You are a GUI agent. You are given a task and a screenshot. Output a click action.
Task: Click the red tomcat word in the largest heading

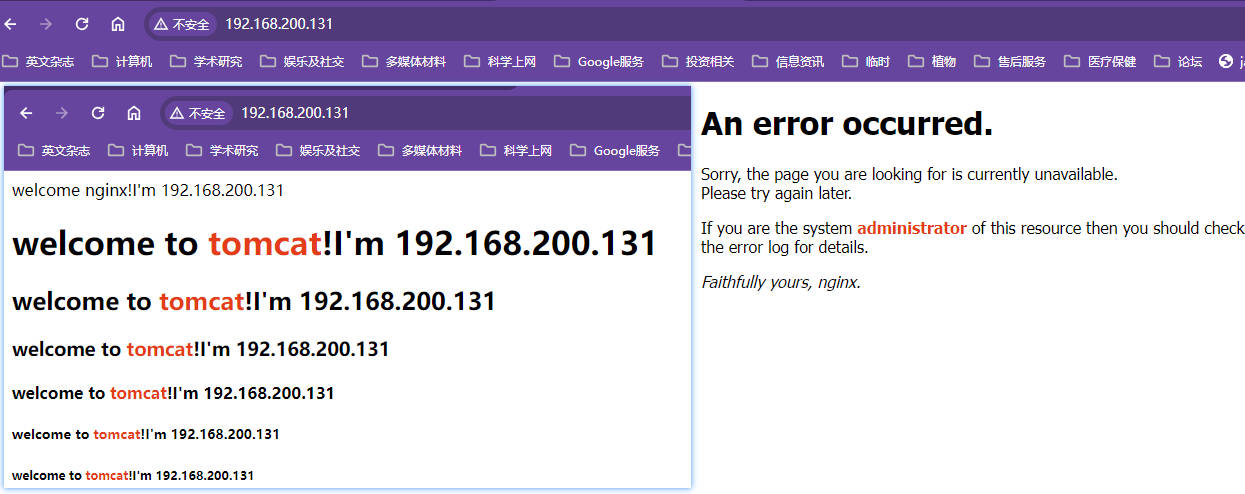[265, 244]
